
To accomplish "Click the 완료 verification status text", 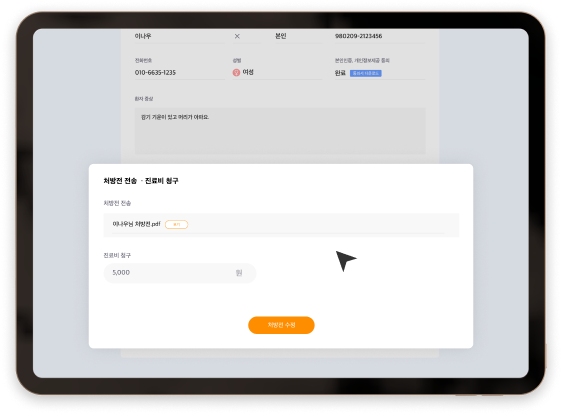I will click(x=340, y=73).
